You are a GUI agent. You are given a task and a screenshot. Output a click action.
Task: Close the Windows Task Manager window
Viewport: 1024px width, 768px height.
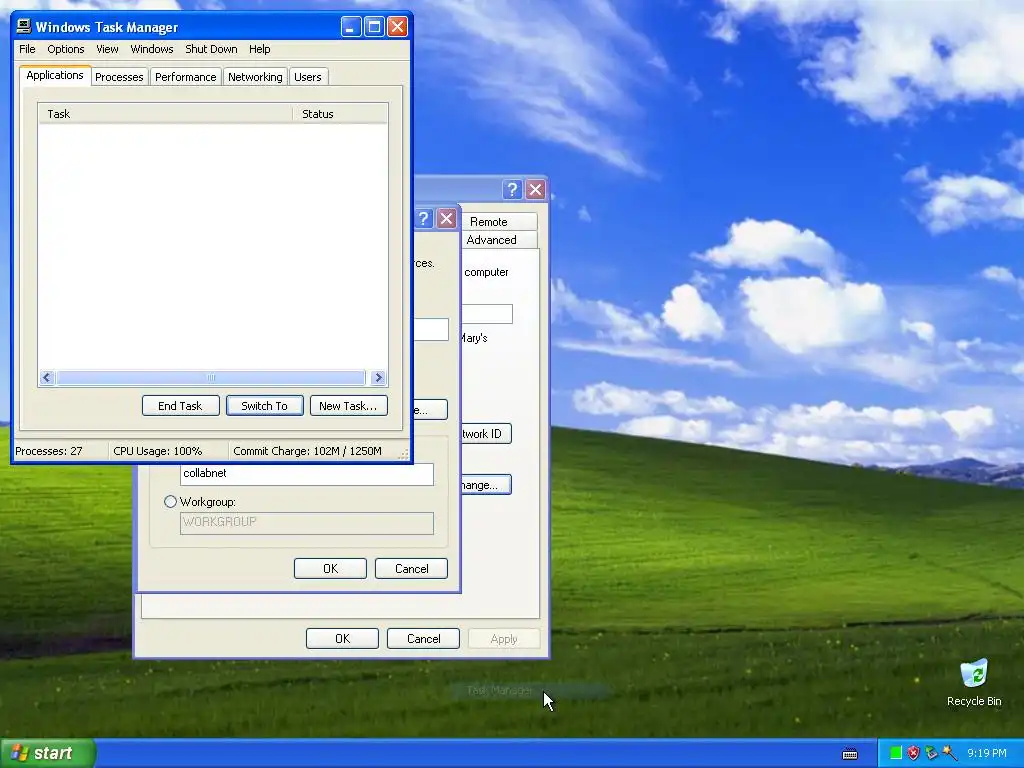pos(397,27)
